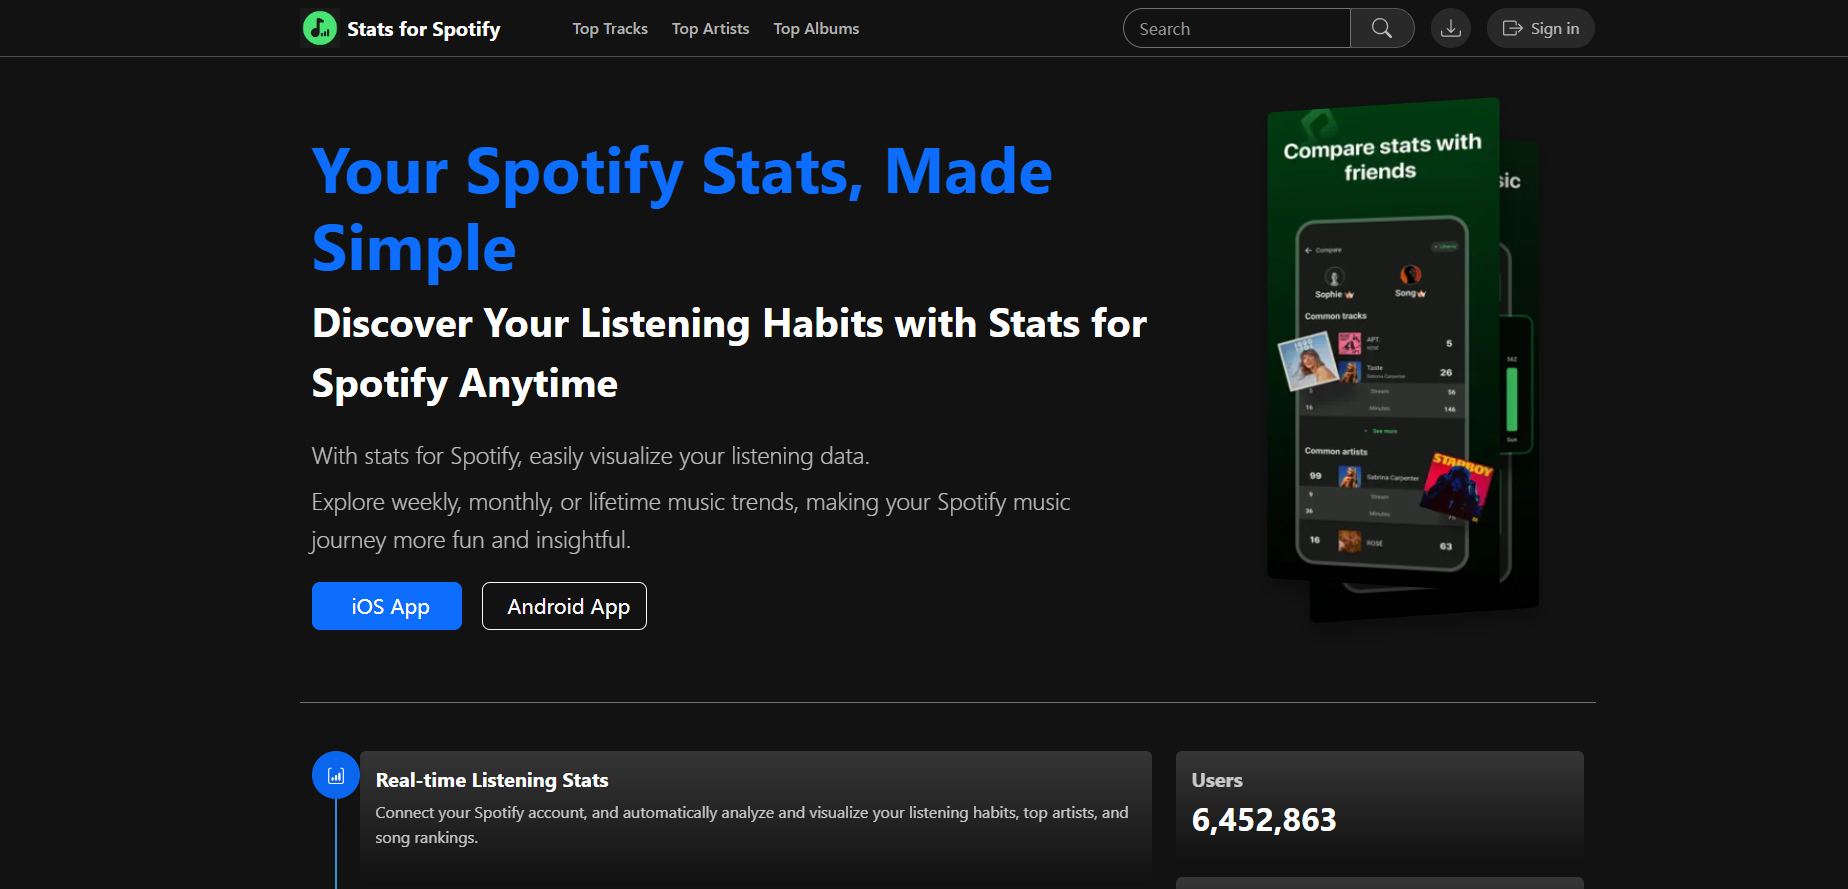Click the green music note logo icon
1848x889 pixels.
click(x=319, y=27)
